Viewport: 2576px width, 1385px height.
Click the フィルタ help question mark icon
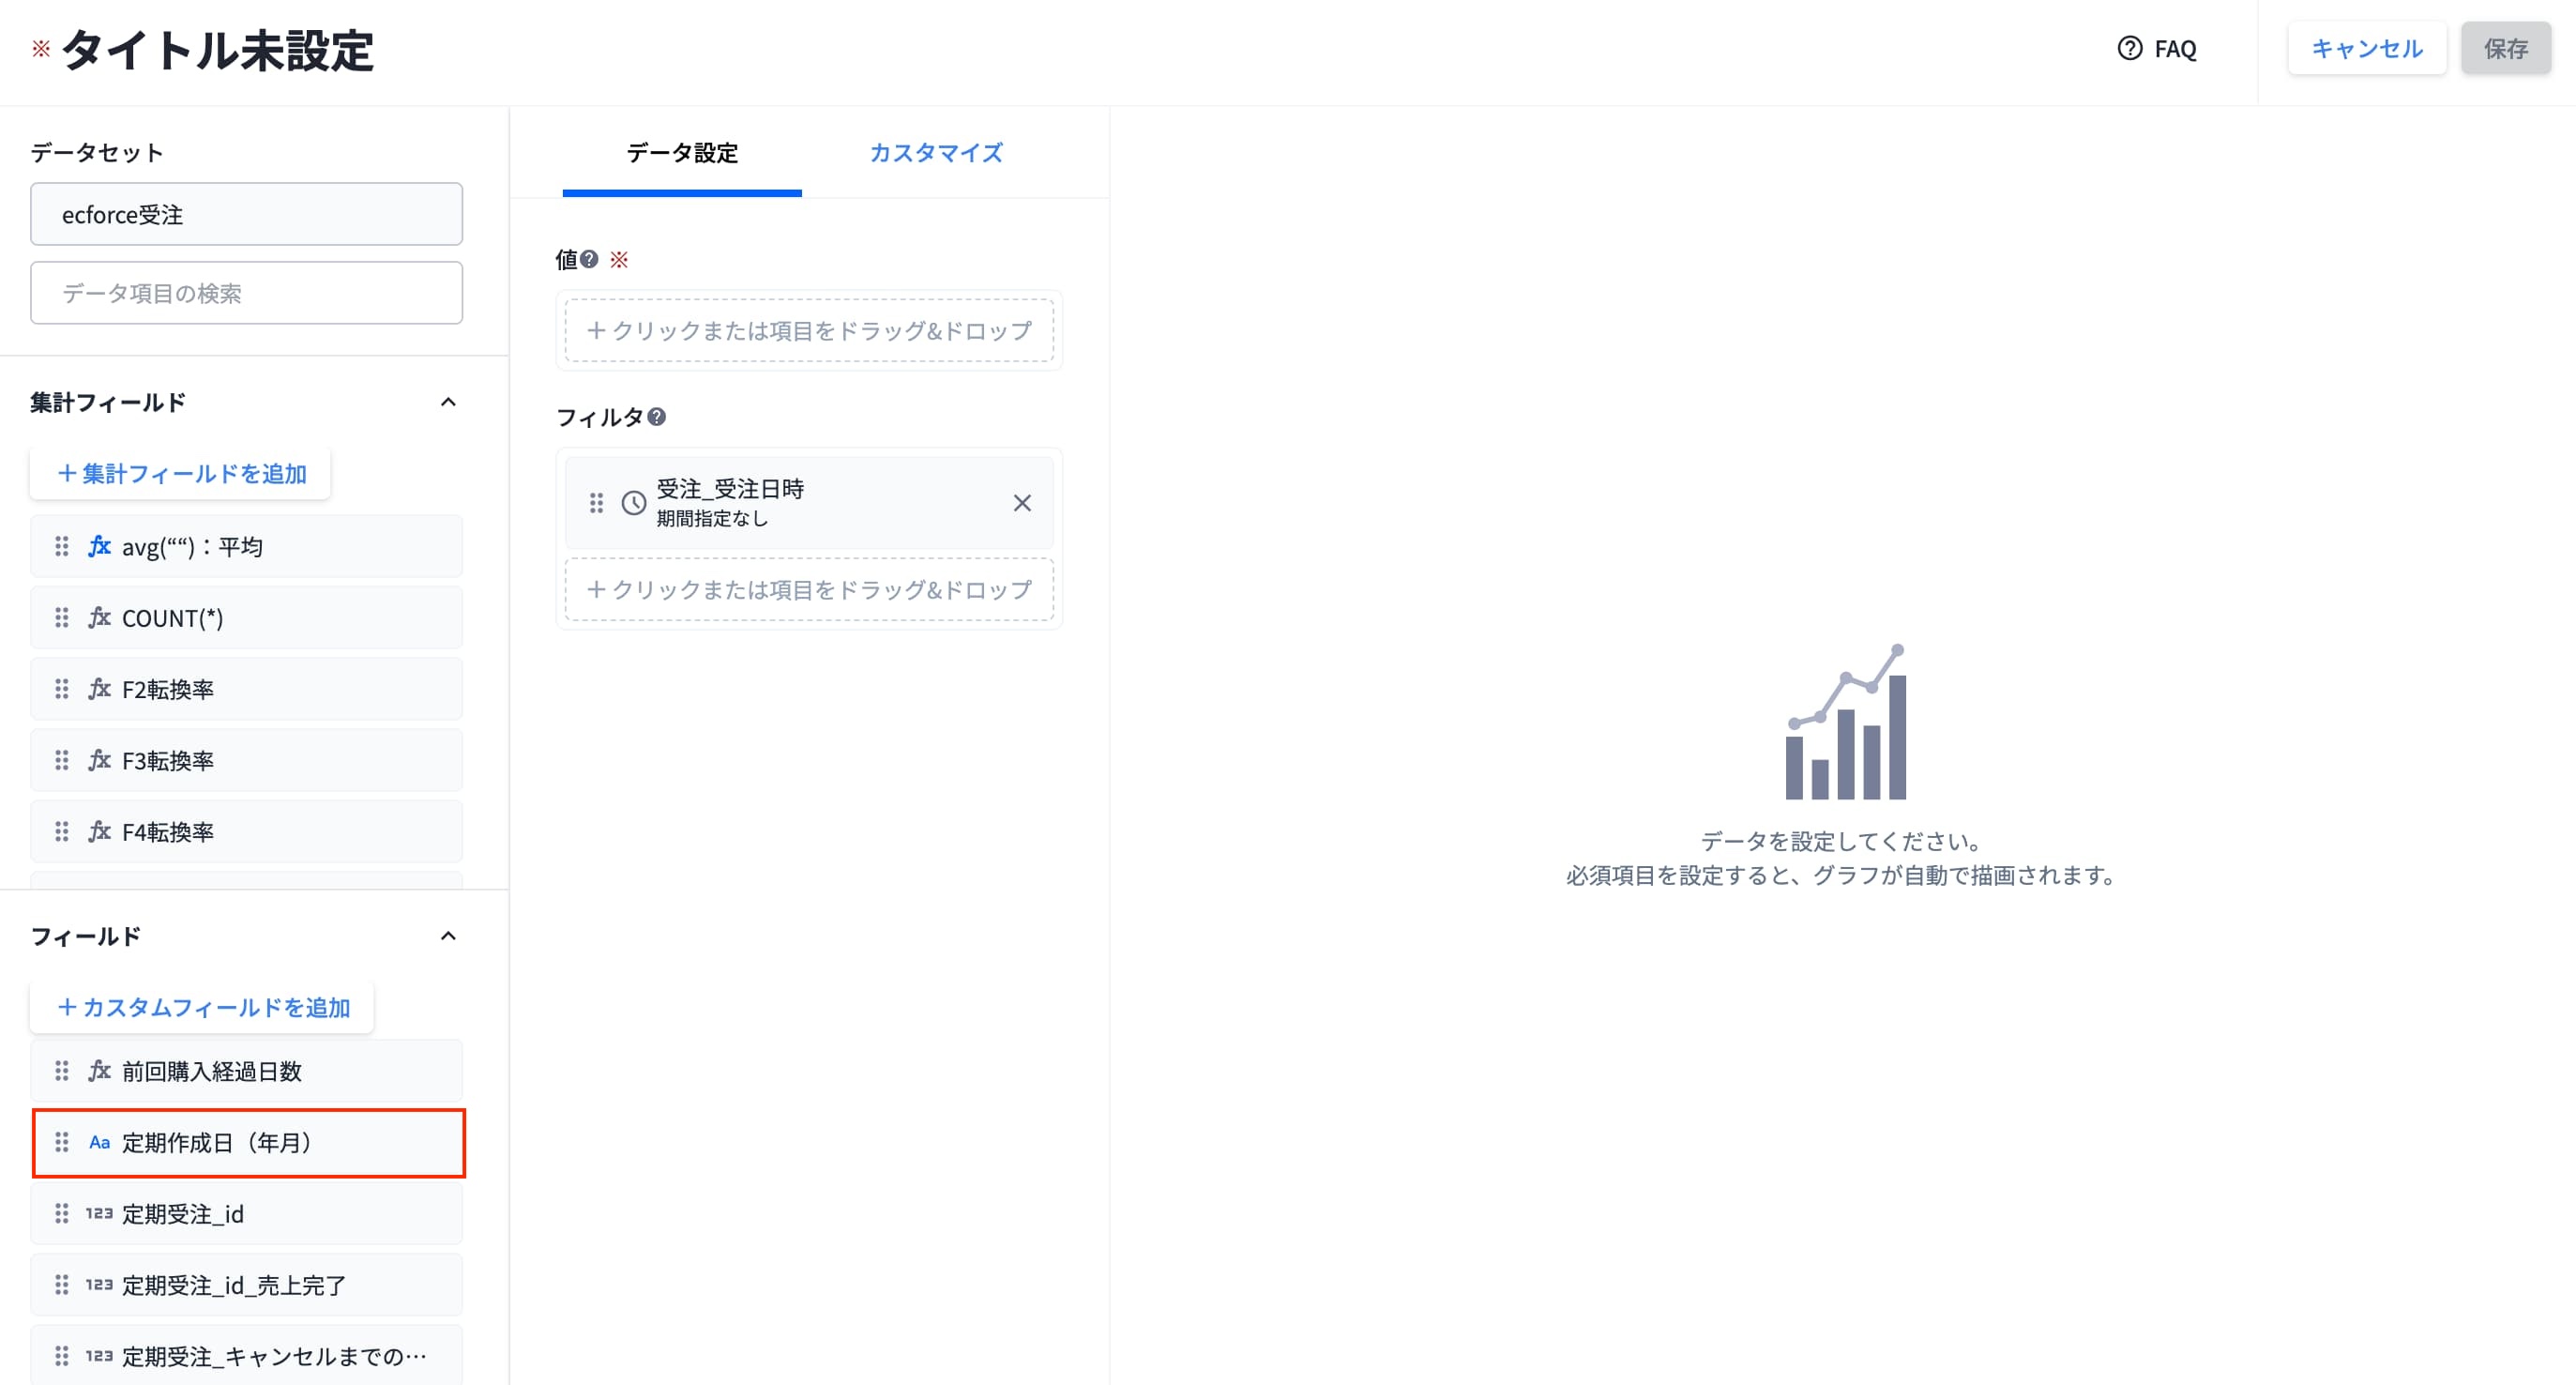coord(656,416)
